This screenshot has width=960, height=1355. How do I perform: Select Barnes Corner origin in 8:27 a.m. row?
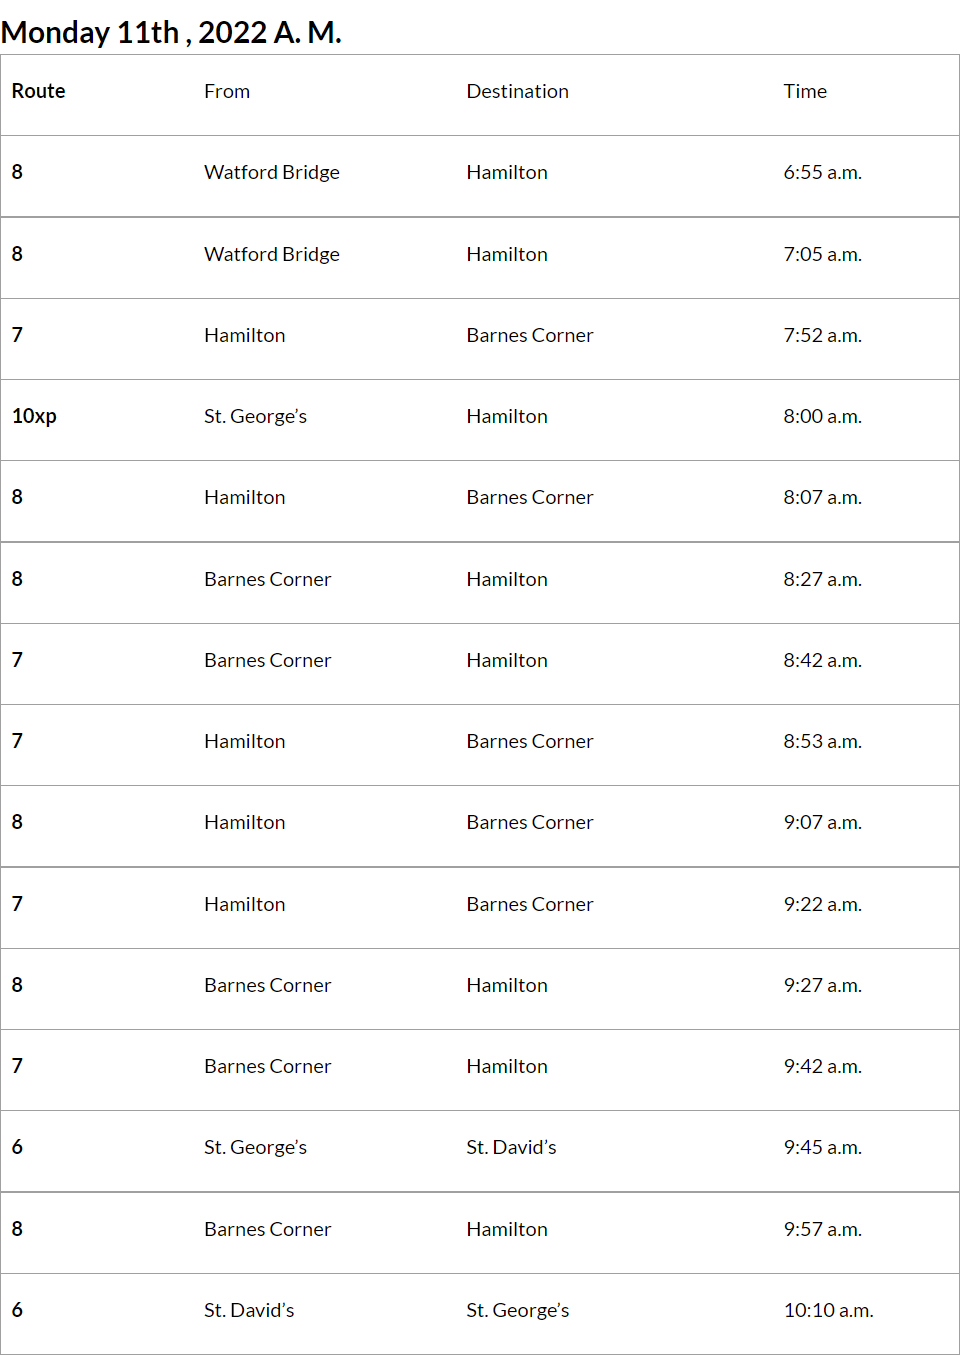coord(267,579)
